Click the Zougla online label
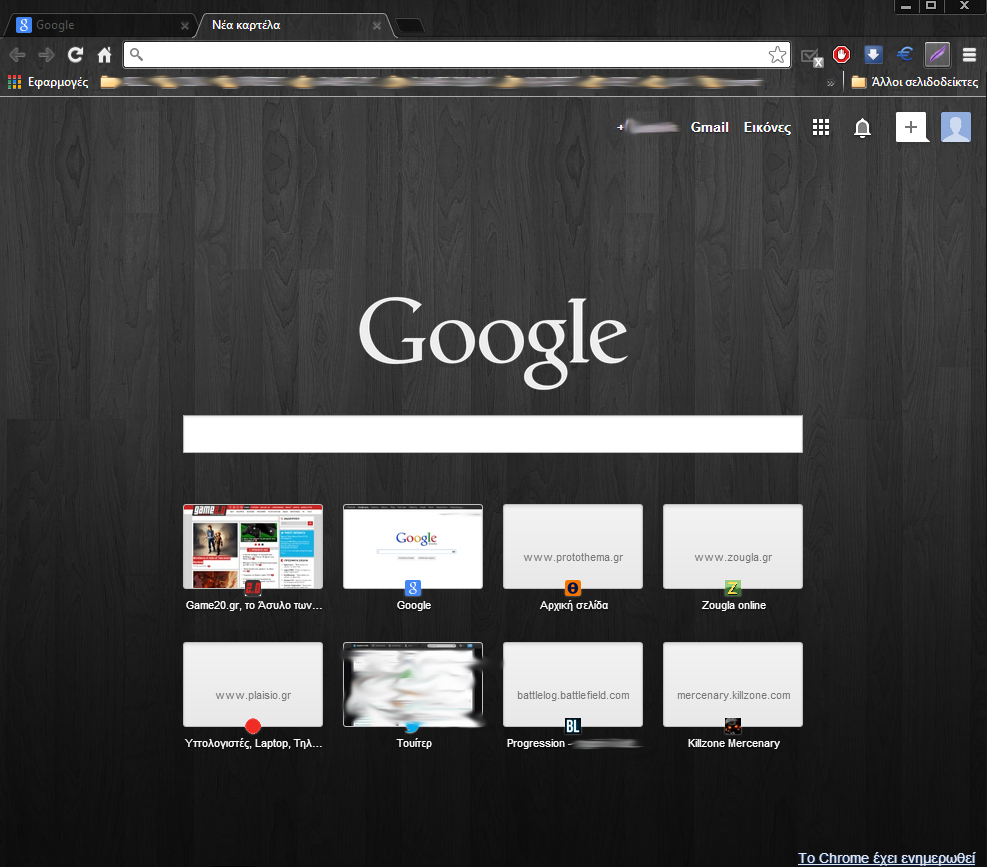 tap(733, 605)
